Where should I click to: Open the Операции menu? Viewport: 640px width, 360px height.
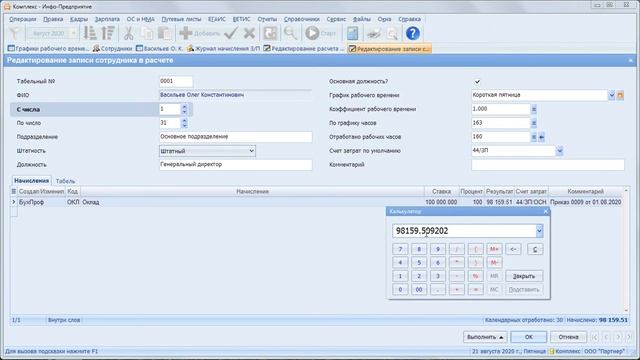(23, 19)
